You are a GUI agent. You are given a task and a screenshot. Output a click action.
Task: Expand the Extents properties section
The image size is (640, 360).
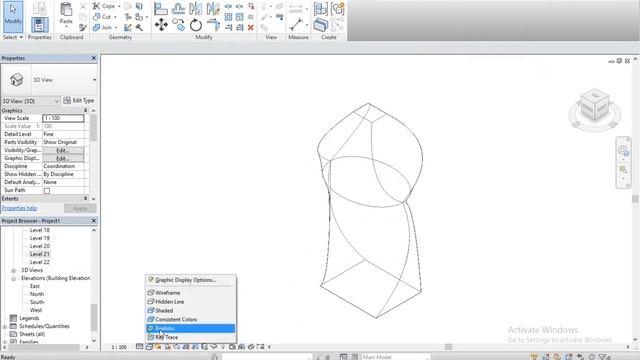click(86, 198)
